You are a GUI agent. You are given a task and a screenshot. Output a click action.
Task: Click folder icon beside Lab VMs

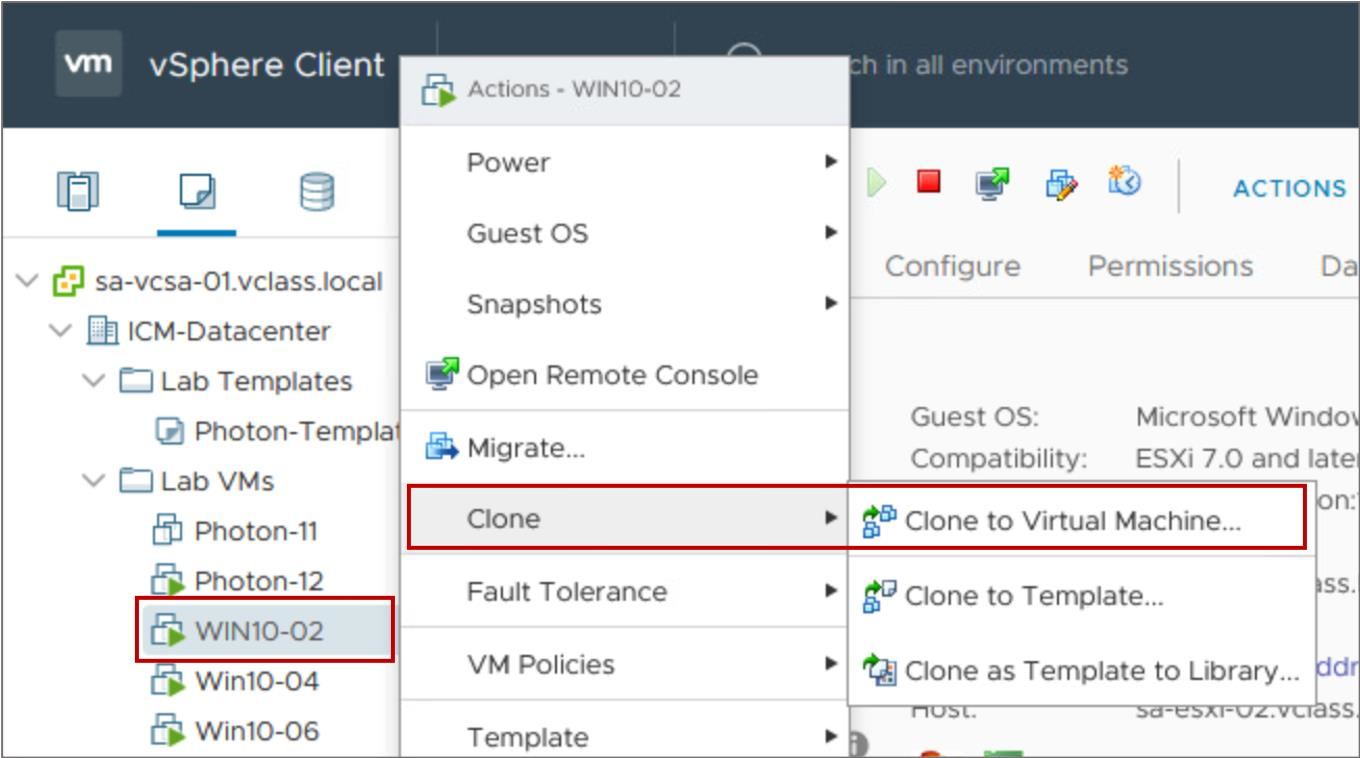pos(135,481)
